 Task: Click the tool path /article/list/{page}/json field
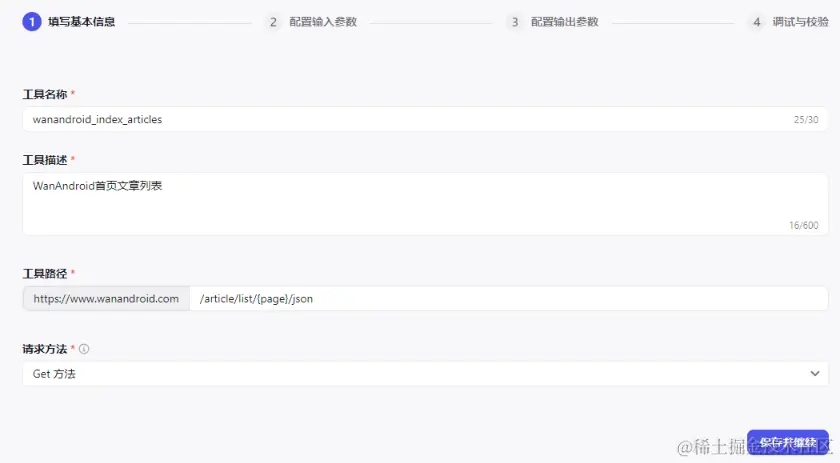pos(509,298)
